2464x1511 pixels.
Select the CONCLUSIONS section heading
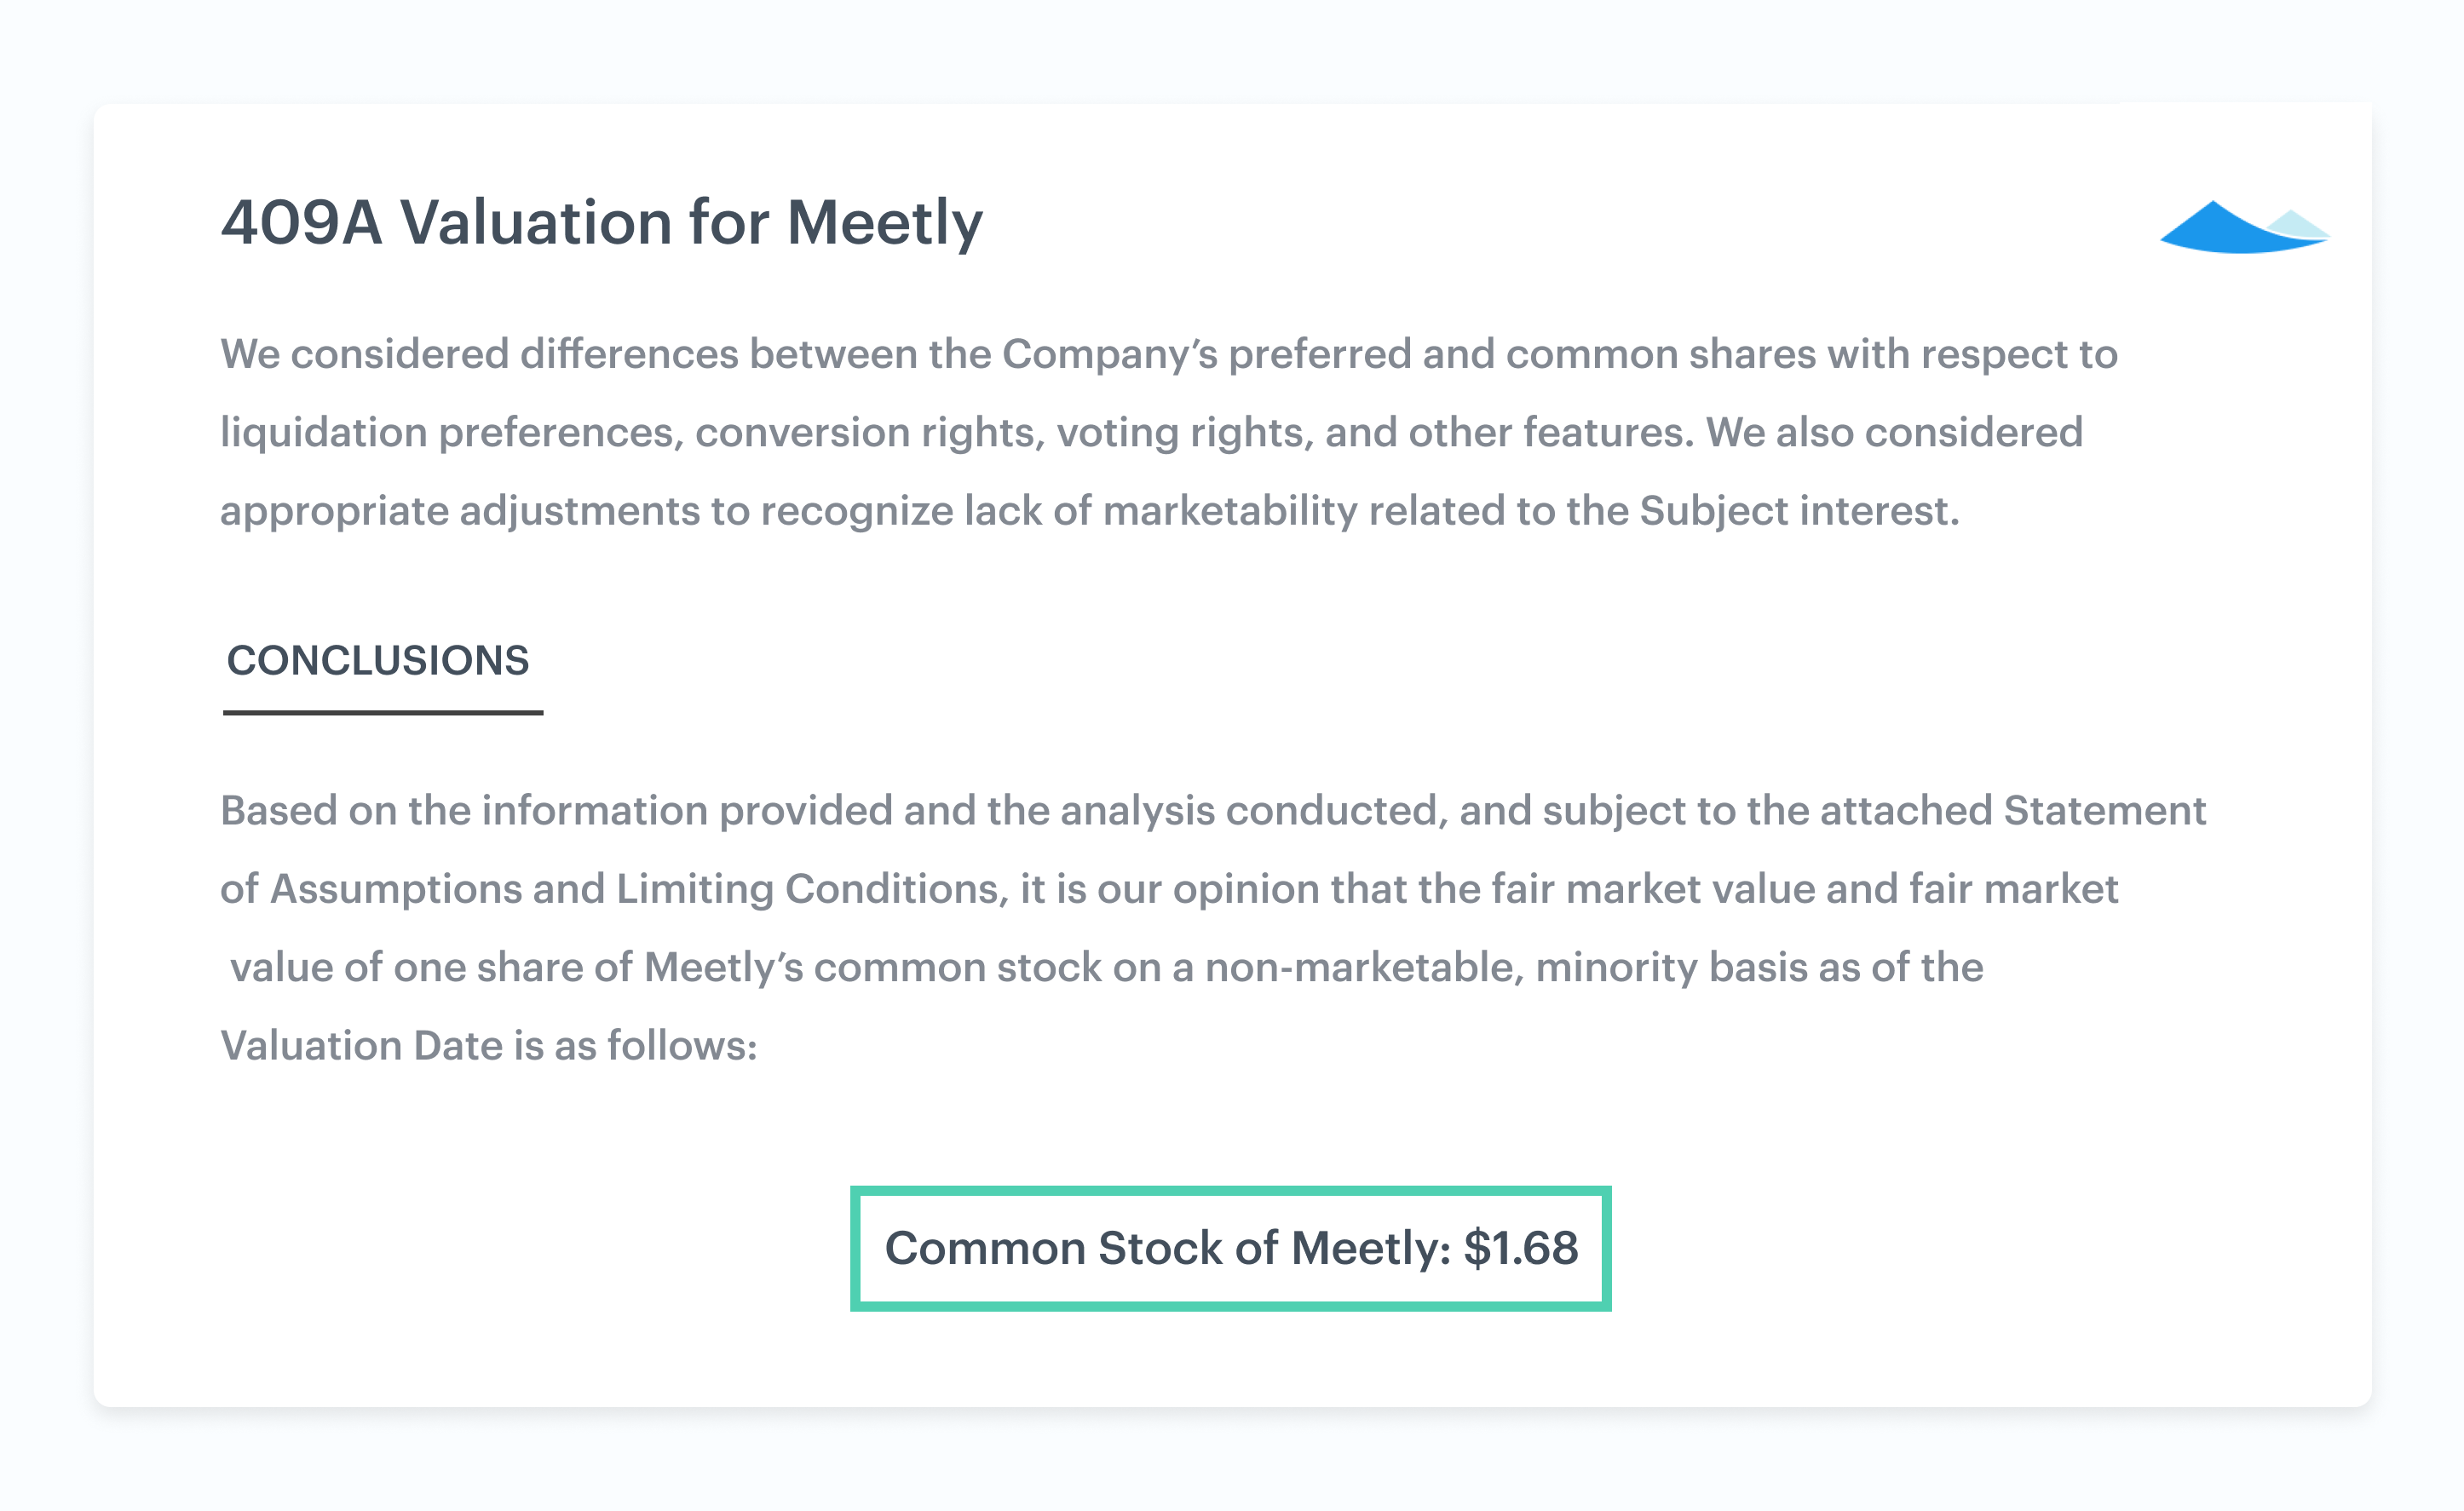[x=378, y=660]
